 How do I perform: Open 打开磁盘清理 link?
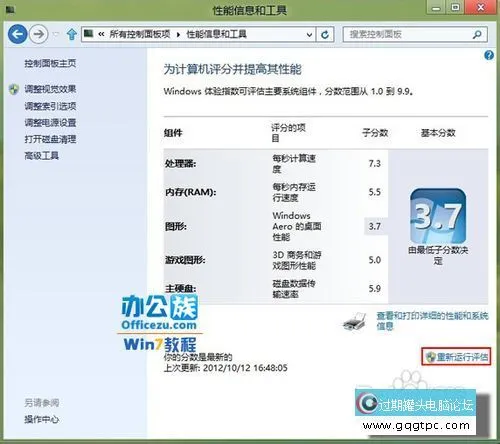click(50, 139)
